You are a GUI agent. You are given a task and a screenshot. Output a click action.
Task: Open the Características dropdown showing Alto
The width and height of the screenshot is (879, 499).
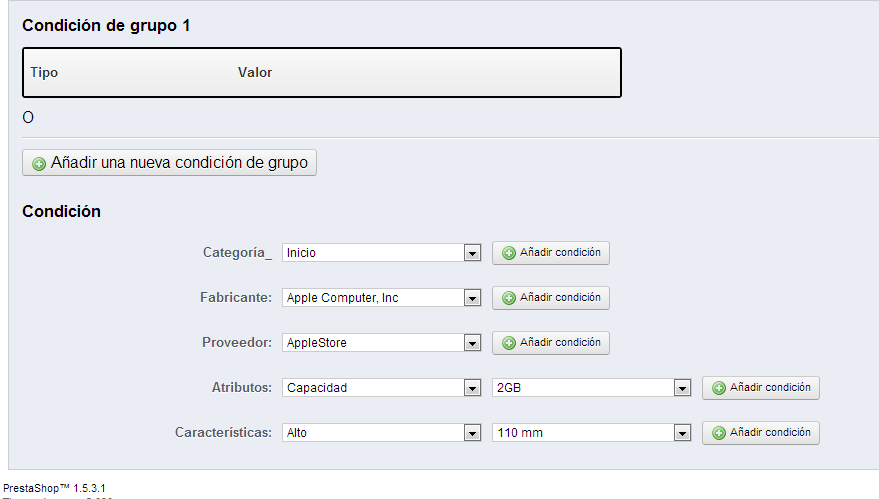(x=382, y=433)
